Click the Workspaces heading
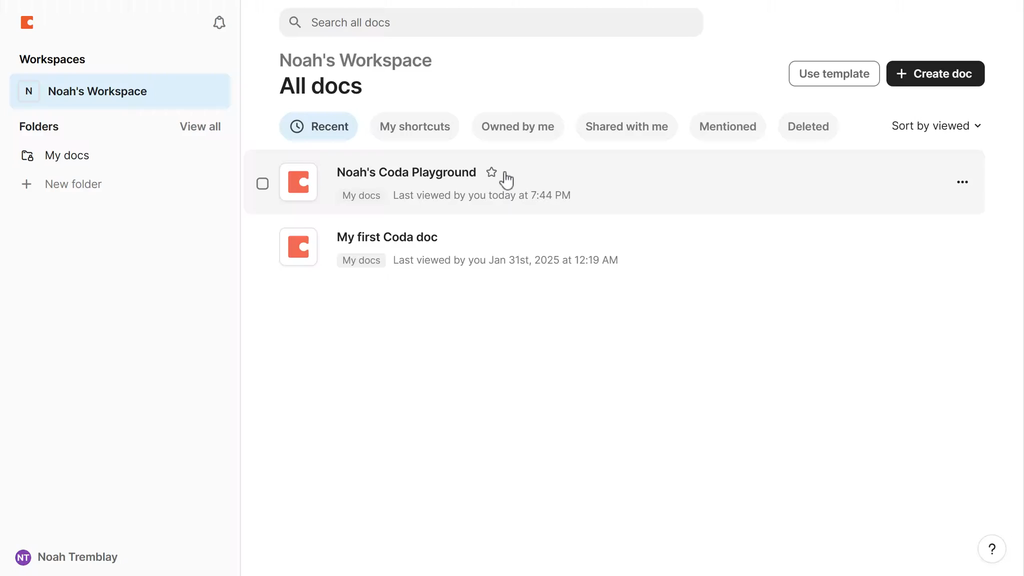Viewport: 1024px width, 576px height. pos(52,59)
